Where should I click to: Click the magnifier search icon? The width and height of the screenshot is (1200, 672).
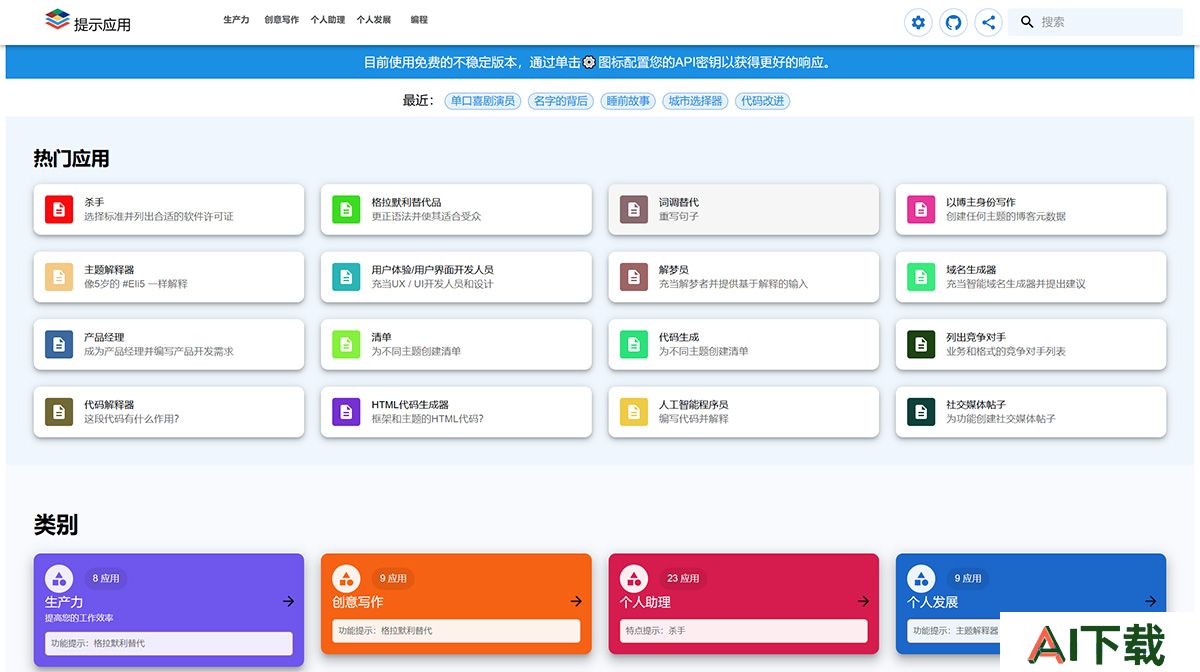coord(1026,22)
